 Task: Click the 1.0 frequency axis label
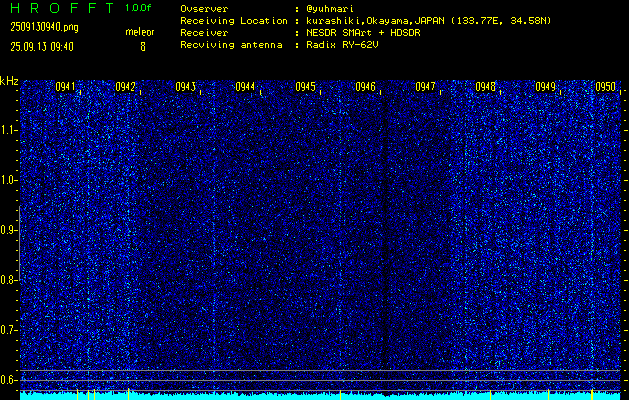(9, 180)
